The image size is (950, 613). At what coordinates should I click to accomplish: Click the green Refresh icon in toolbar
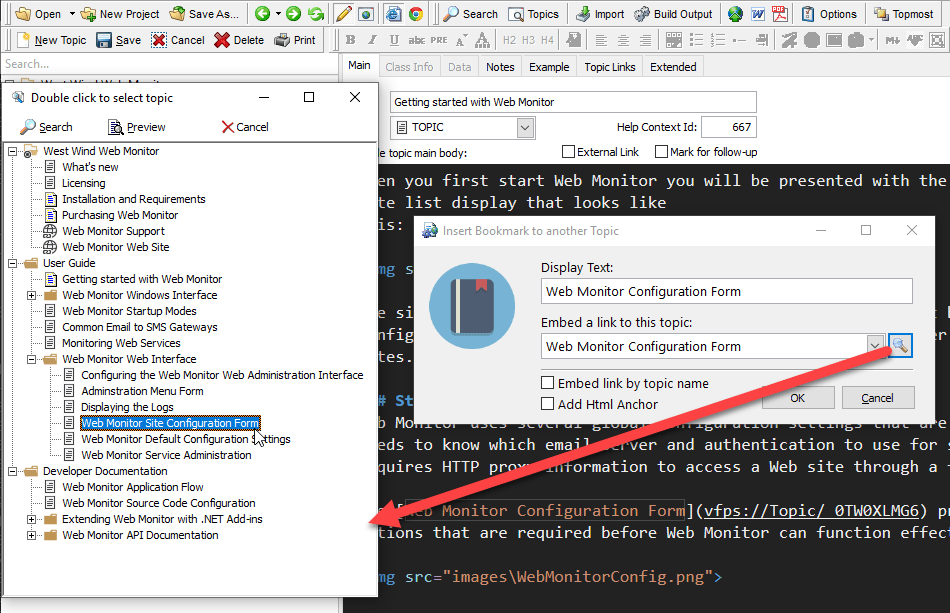(x=316, y=13)
